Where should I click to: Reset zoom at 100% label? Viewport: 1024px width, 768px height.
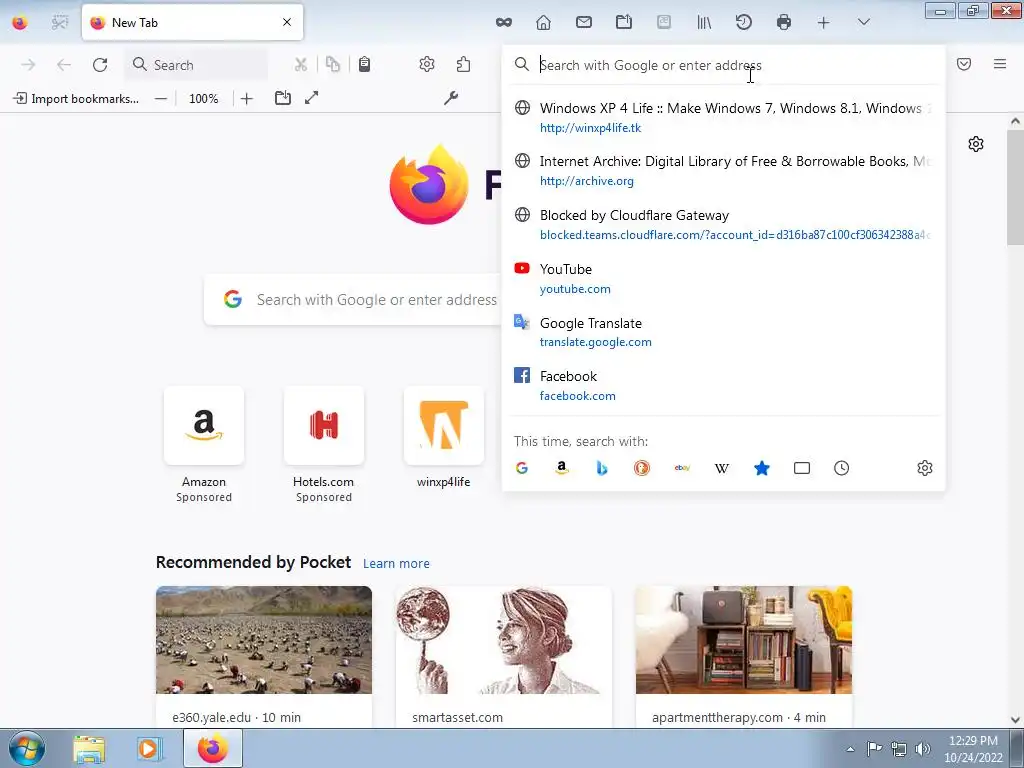click(x=204, y=99)
